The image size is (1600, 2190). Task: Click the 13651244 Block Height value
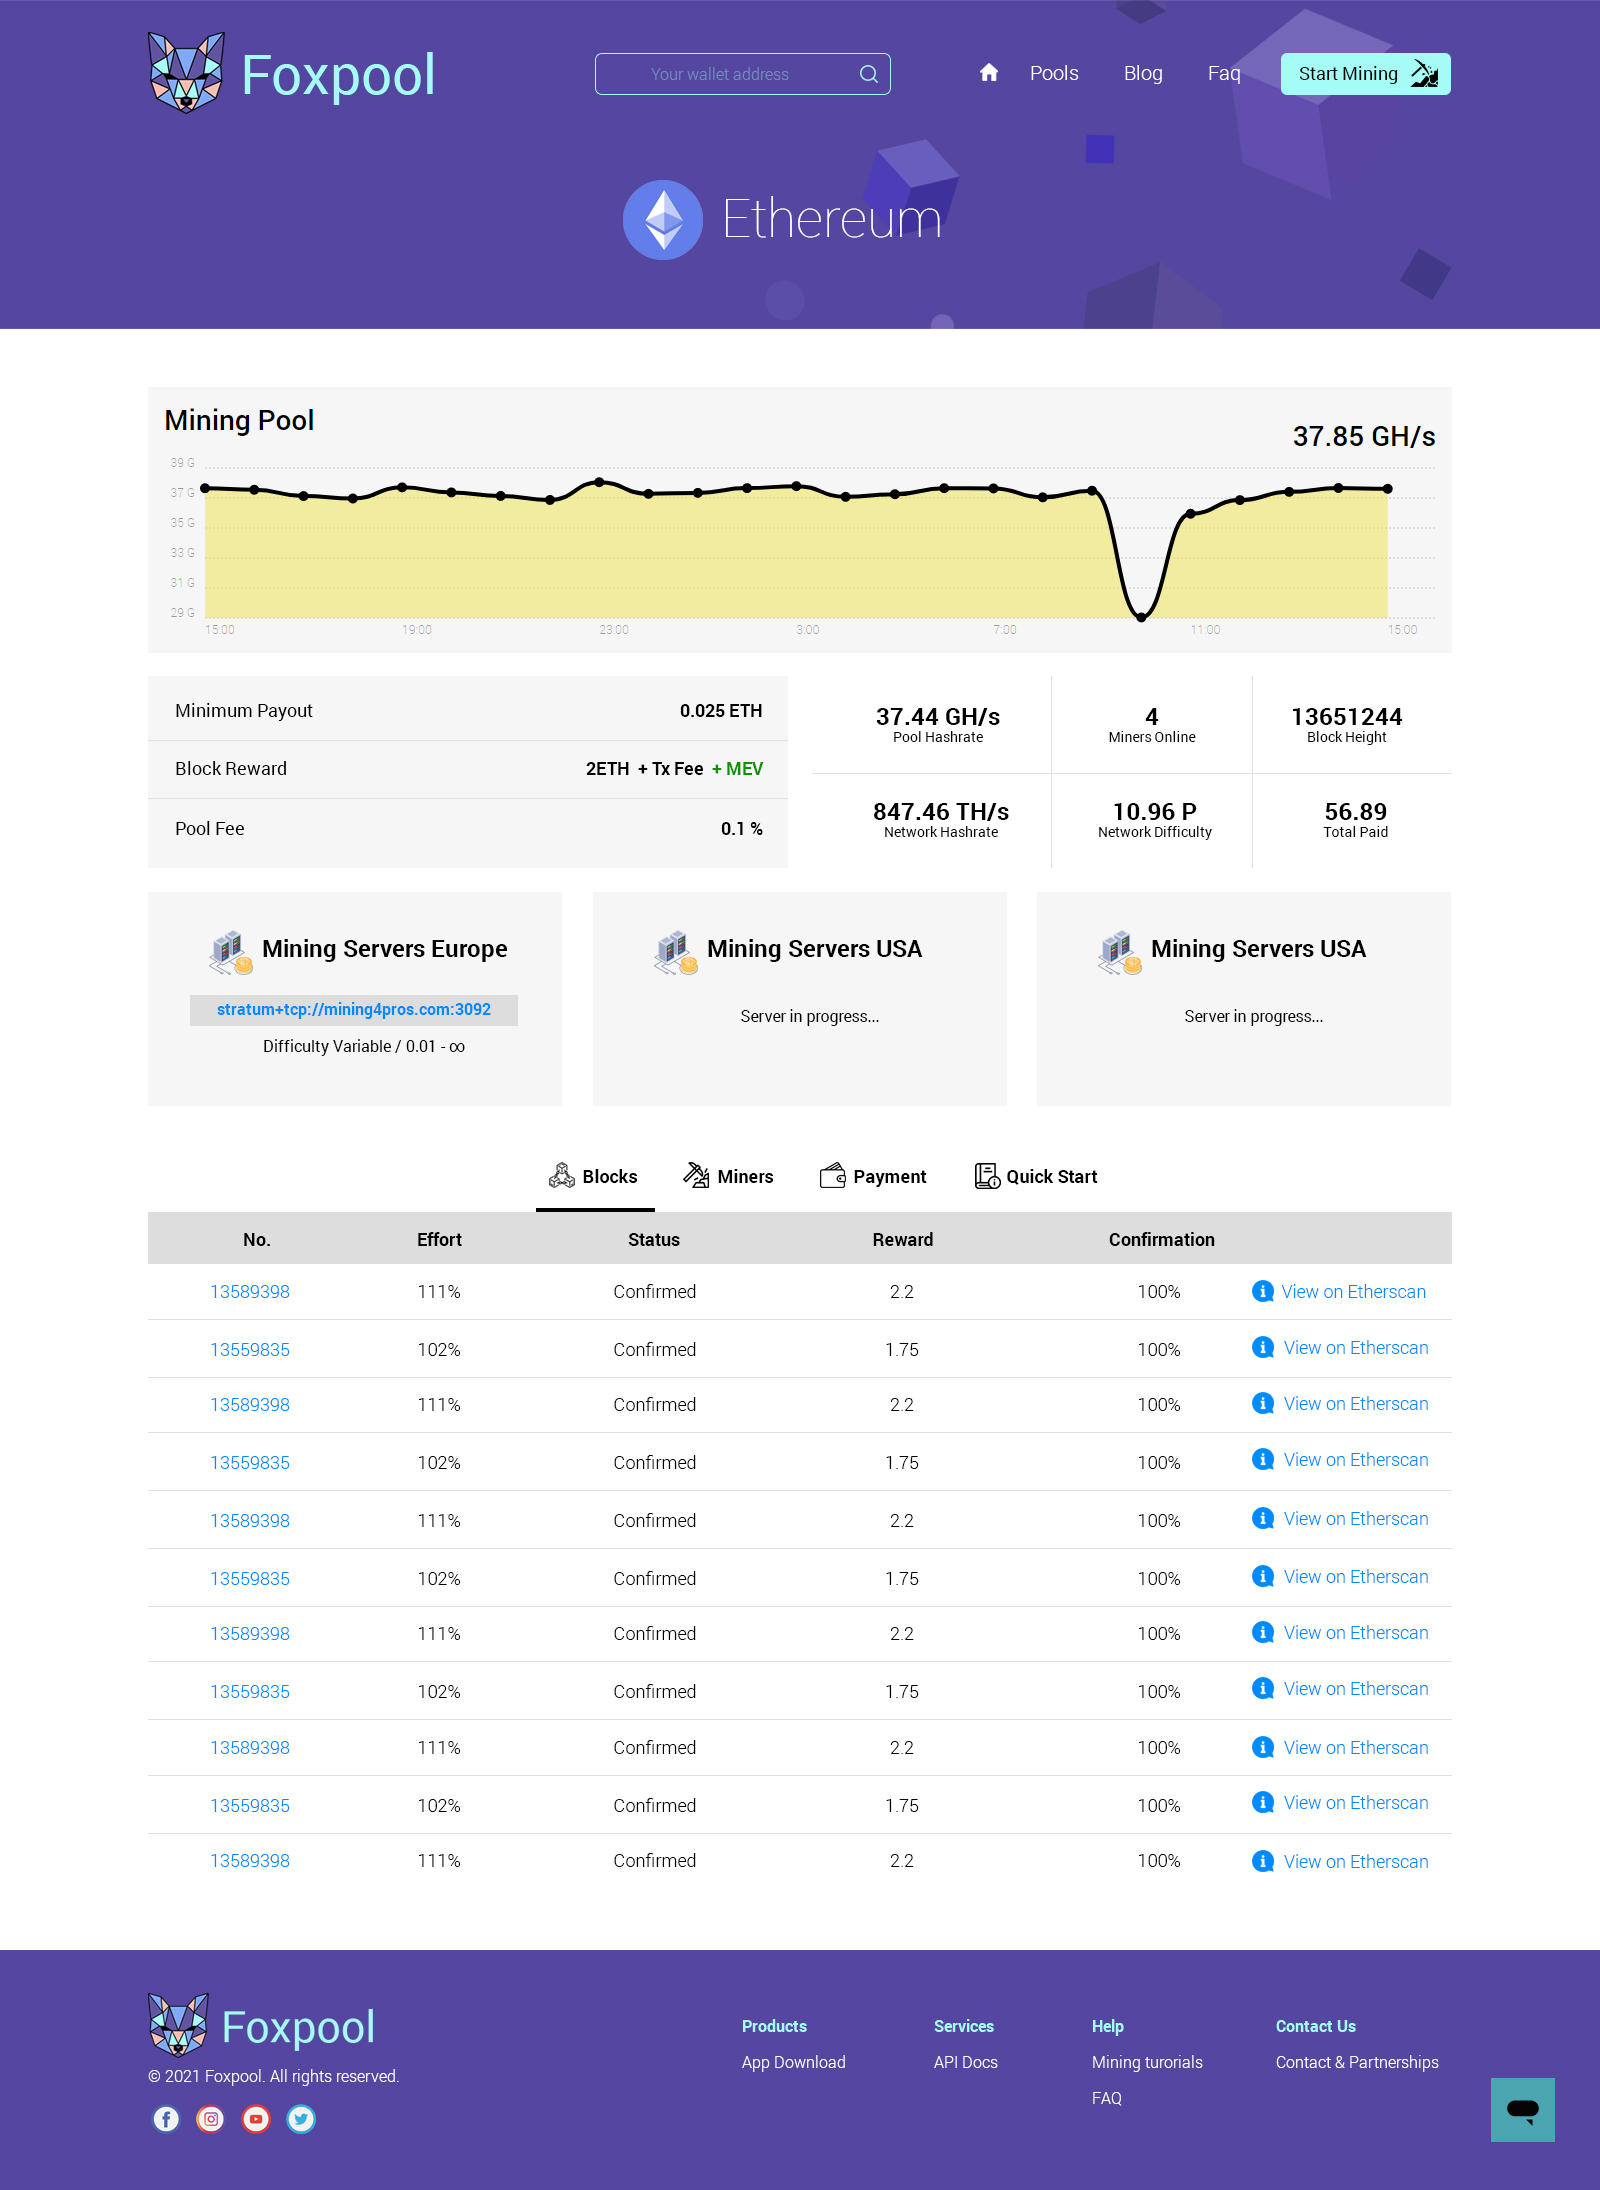(x=1346, y=716)
